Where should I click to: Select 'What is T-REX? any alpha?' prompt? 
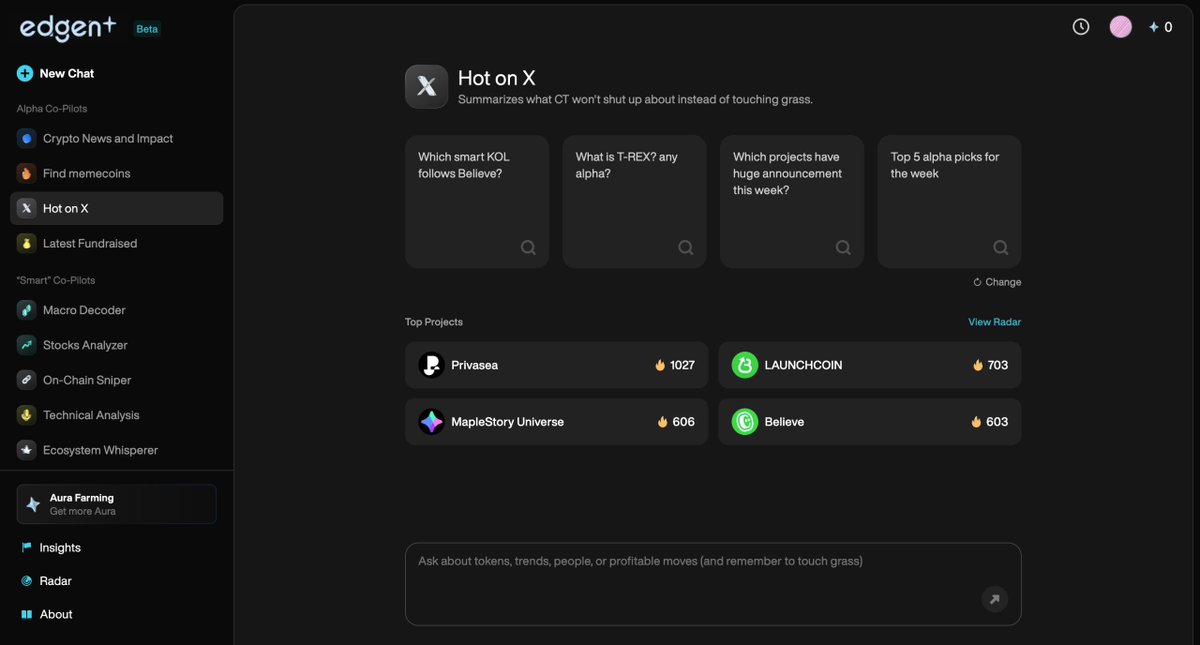pos(635,201)
